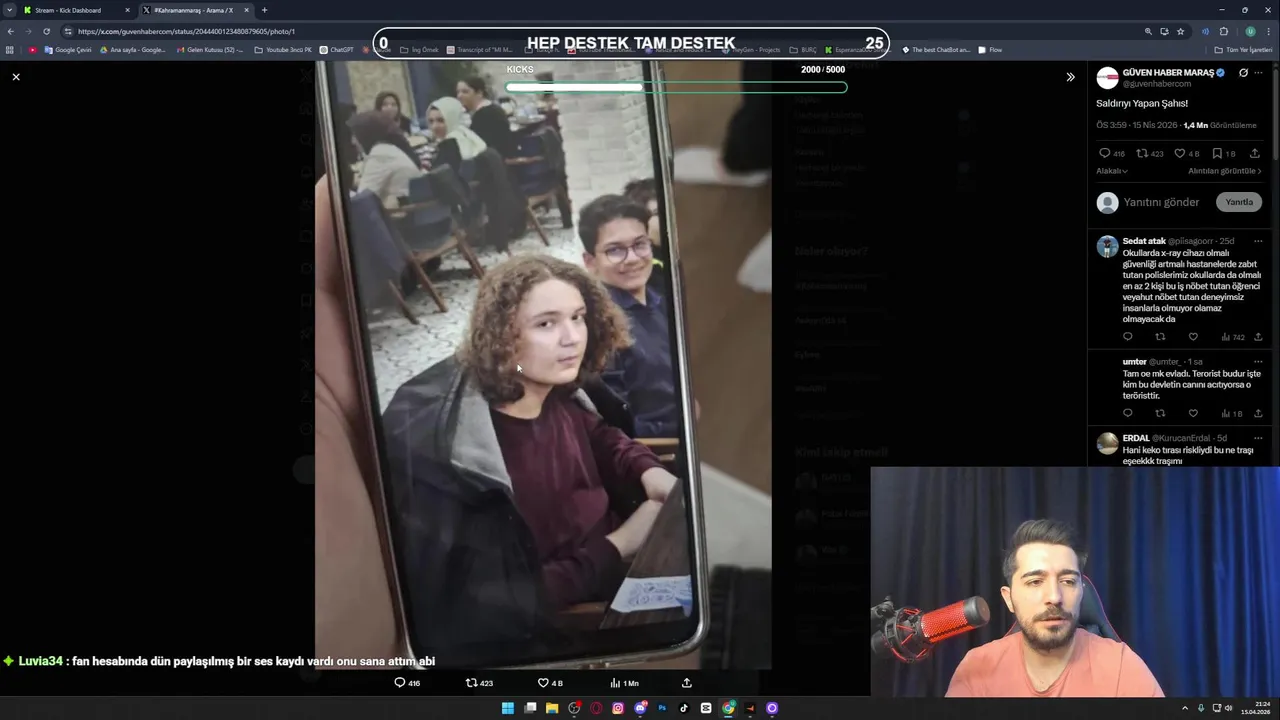Screen dimensions: 1280x720
Task: Open BURÇ bookmark folder
Action: (803, 50)
